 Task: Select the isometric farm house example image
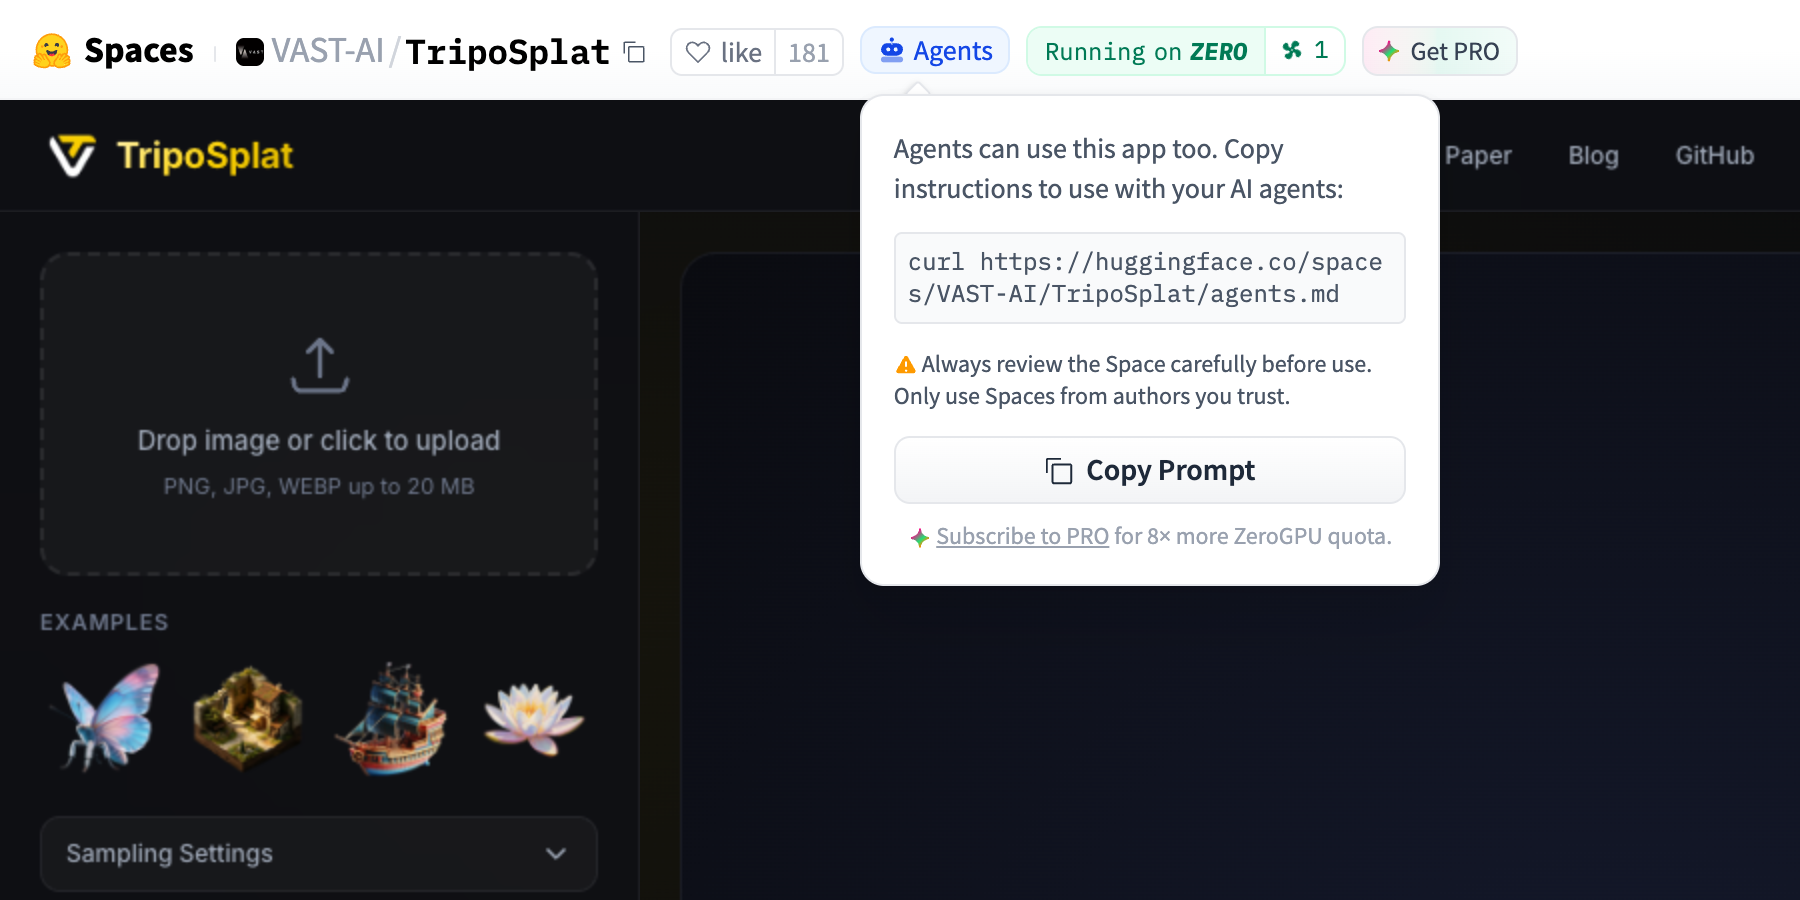(247, 718)
